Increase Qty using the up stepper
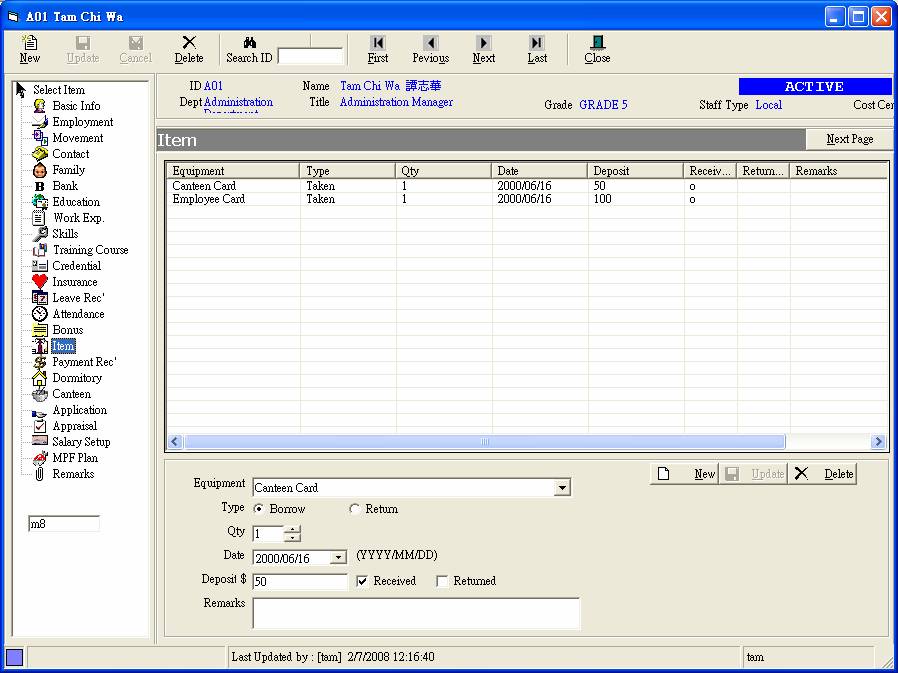The height and width of the screenshot is (673, 898). pos(292,531)
